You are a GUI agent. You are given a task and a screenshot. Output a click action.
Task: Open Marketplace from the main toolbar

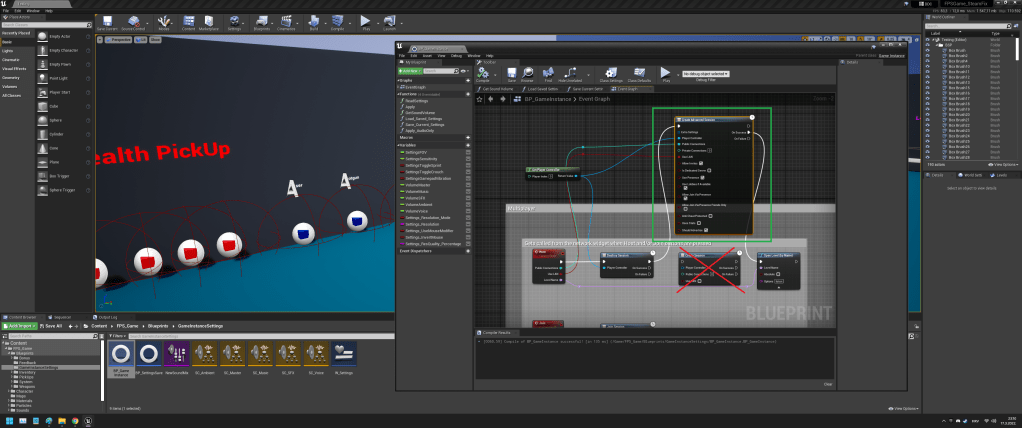209,23
